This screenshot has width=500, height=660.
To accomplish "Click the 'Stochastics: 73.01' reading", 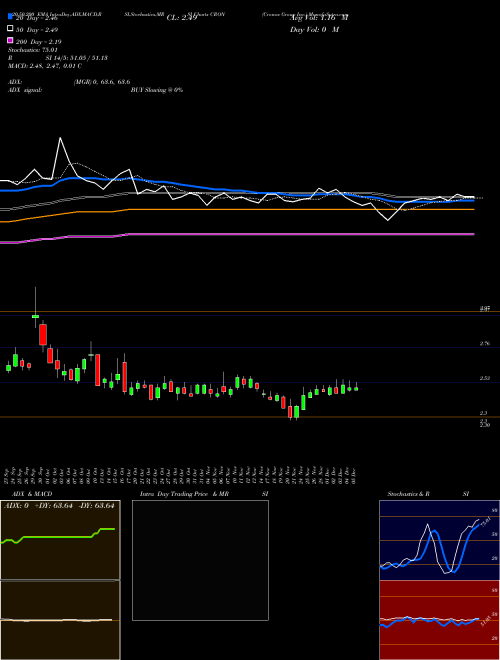I will [x=33, y=50].
